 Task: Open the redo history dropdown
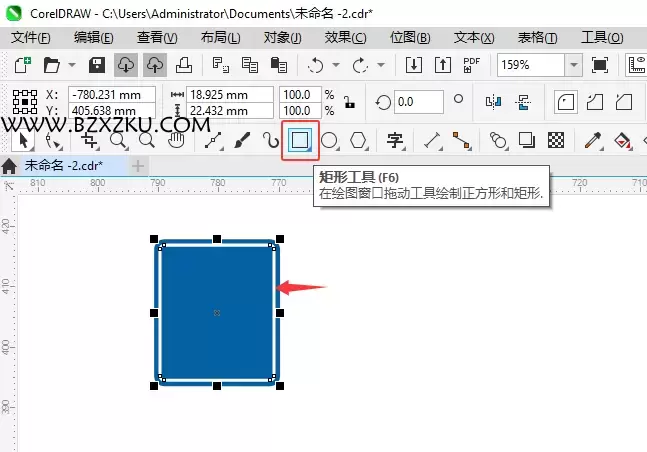point(381,65)
